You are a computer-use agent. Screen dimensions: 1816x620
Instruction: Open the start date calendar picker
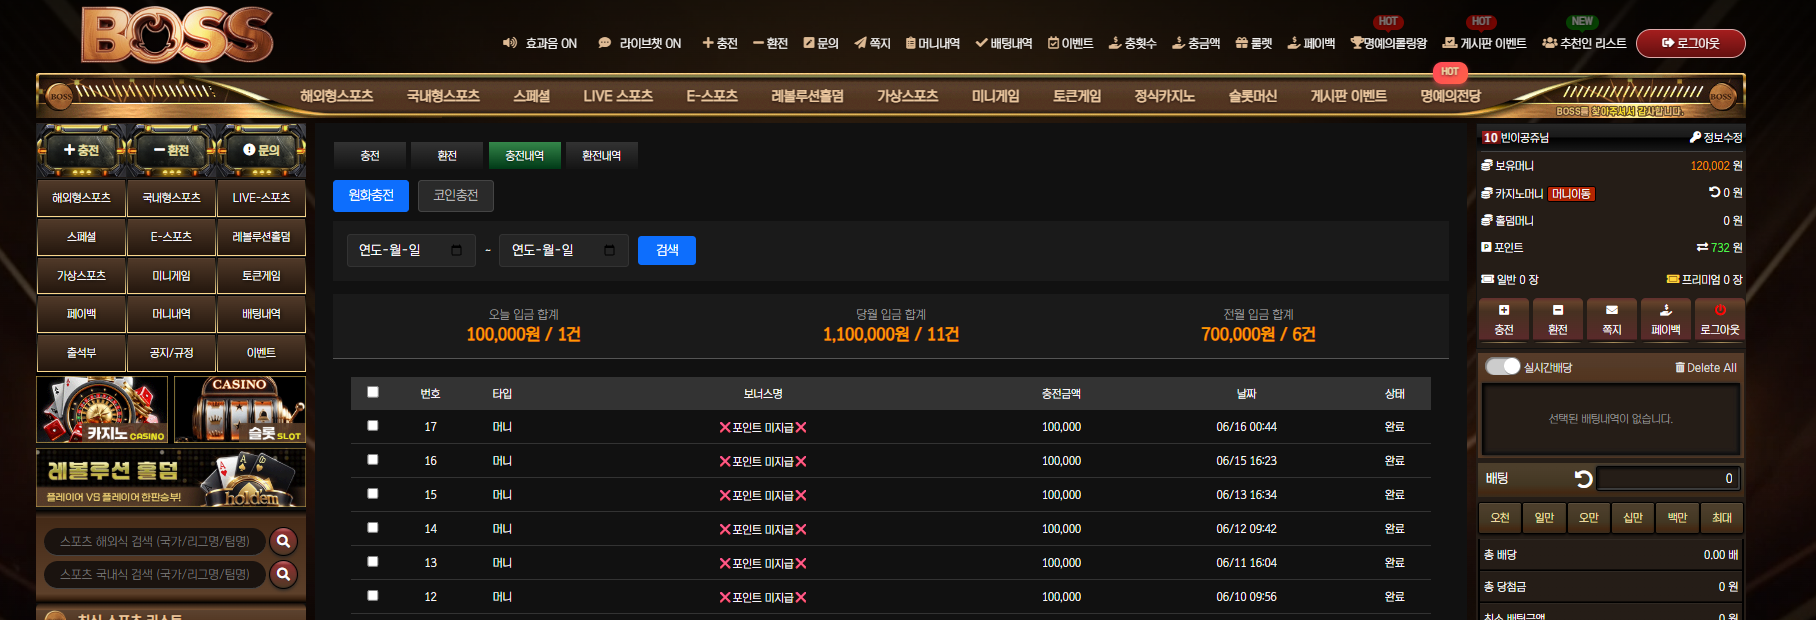(457, 250)
